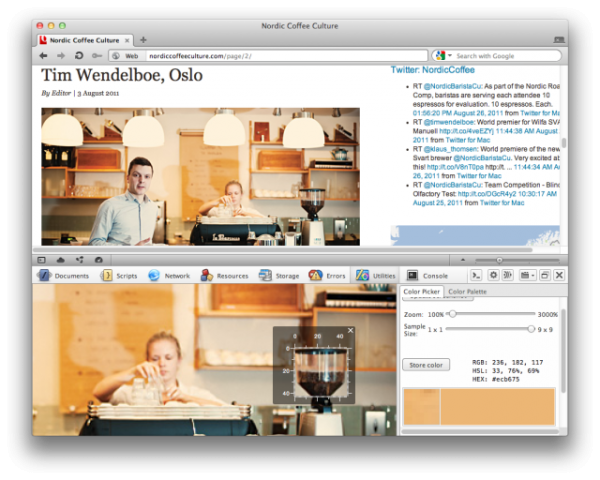The width and height of the screenshot is (600, 480).
Task: Open the Google search engine dropdown
Action: pyautogui.click(x=442, y=56)
